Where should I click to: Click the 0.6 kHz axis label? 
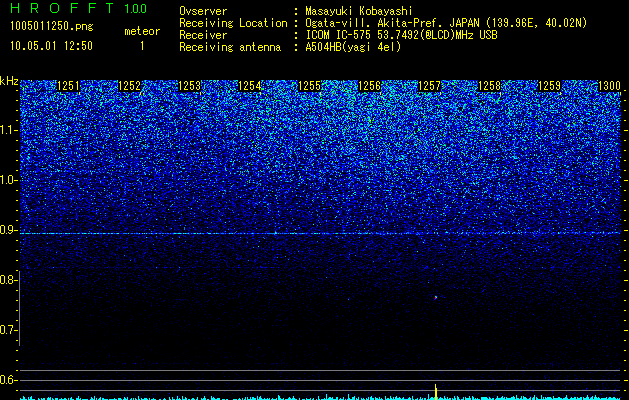(x=8, y=380)
